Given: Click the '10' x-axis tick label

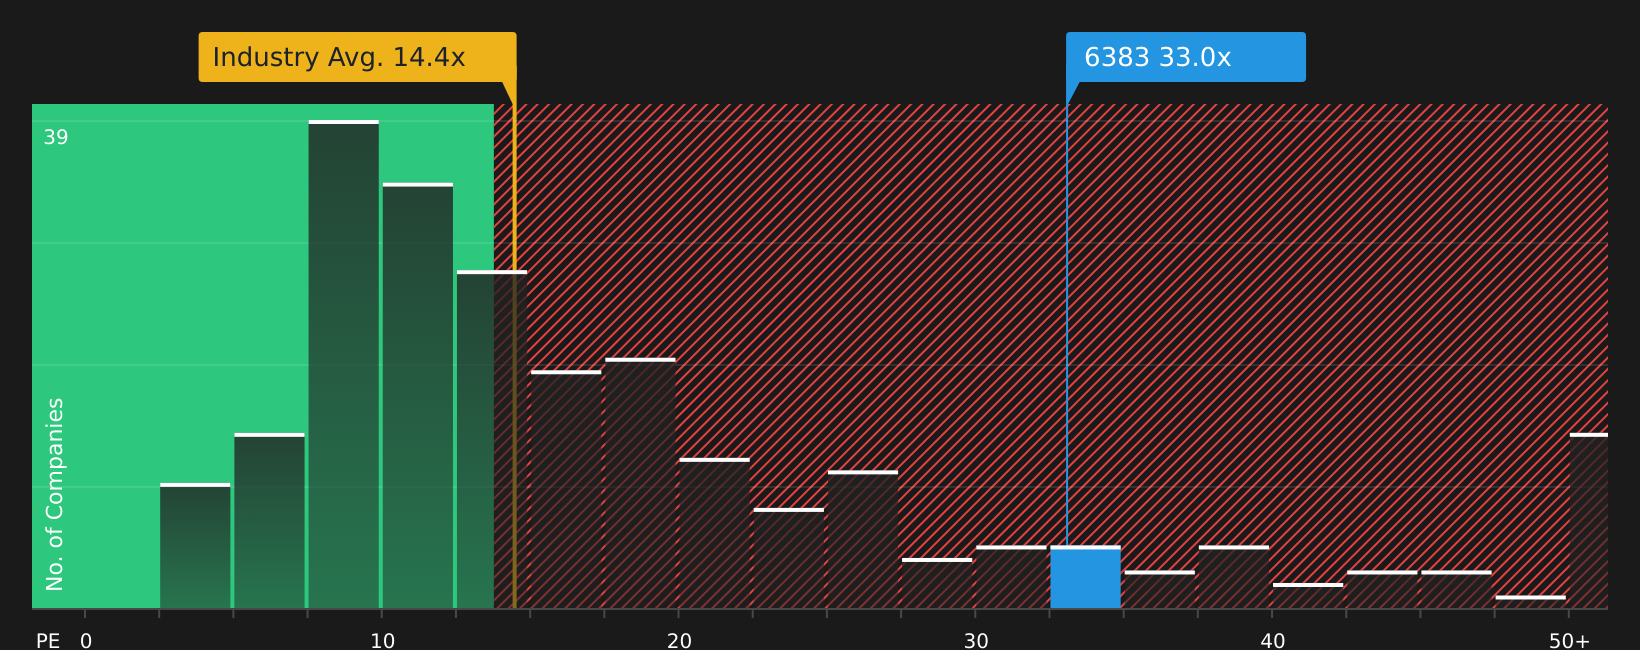Looking at the screenshot, I should (x=382, y=641).
